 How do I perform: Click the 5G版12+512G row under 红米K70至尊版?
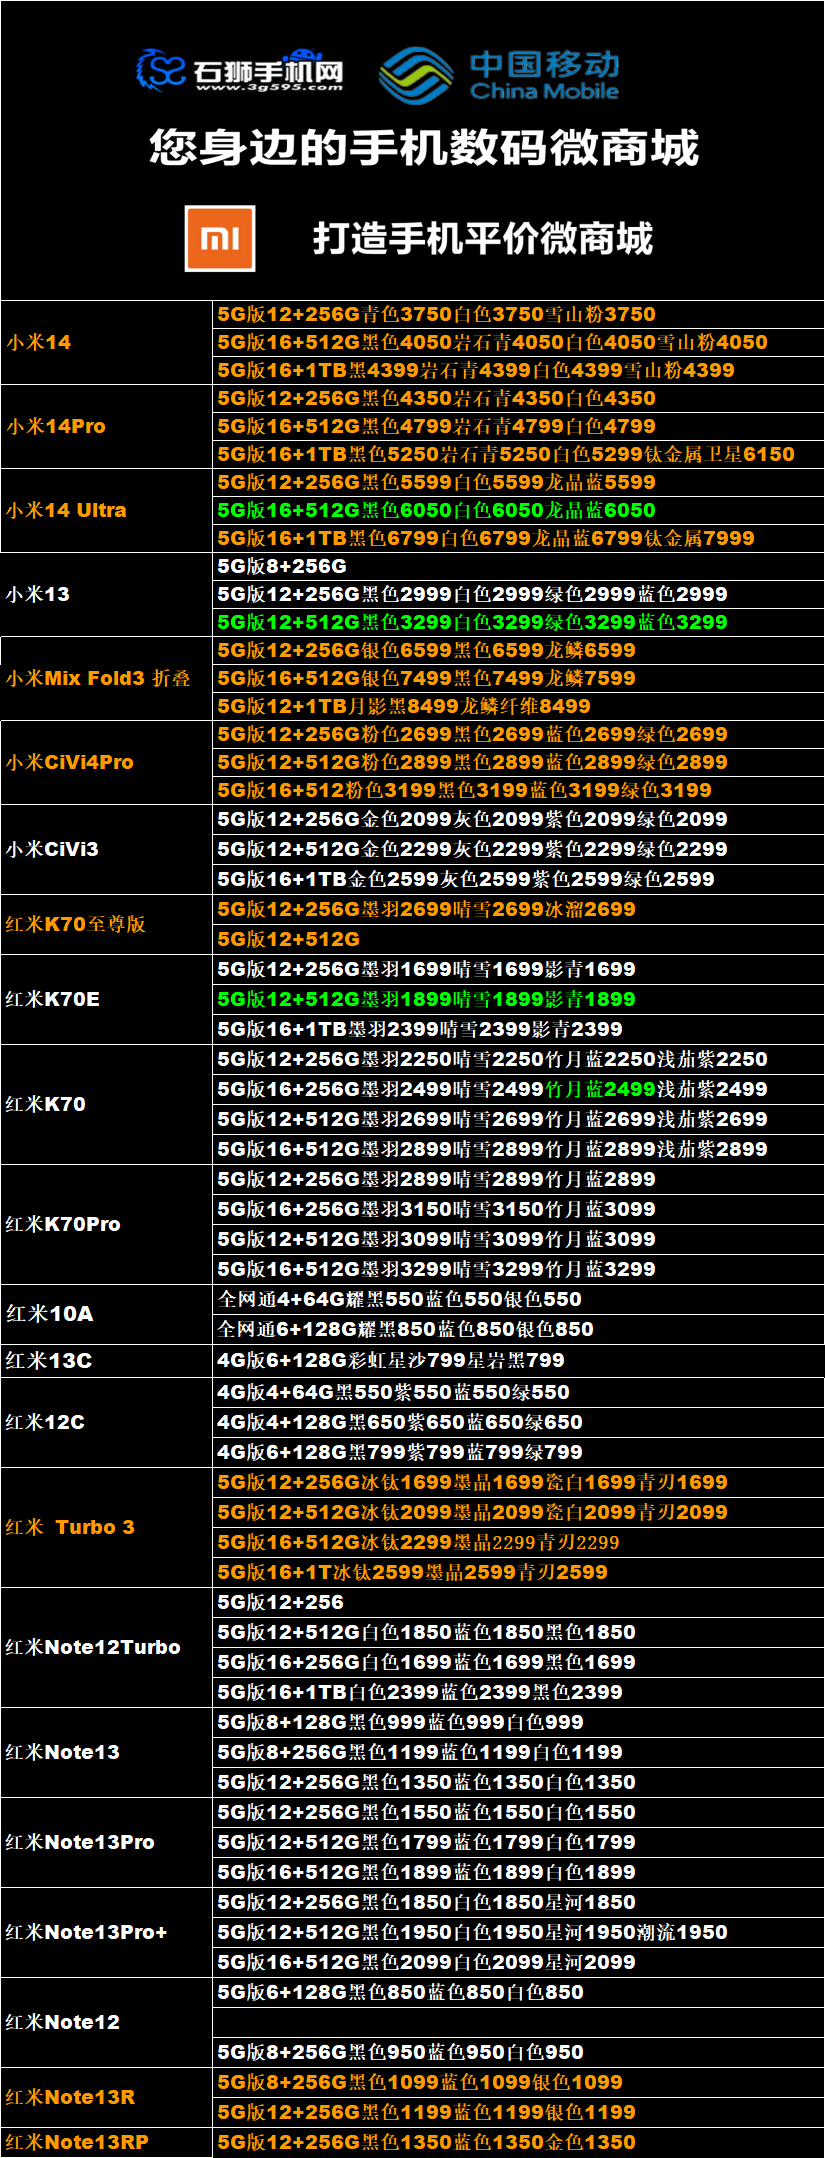point(518,939)
